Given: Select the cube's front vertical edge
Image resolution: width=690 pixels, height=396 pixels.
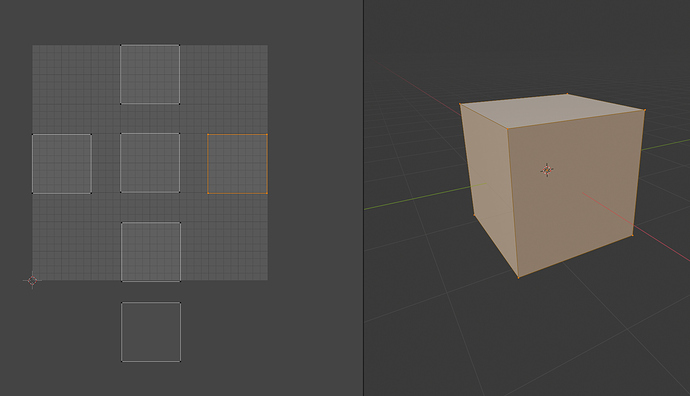Looking at the screenshot, I should (513, 203).
